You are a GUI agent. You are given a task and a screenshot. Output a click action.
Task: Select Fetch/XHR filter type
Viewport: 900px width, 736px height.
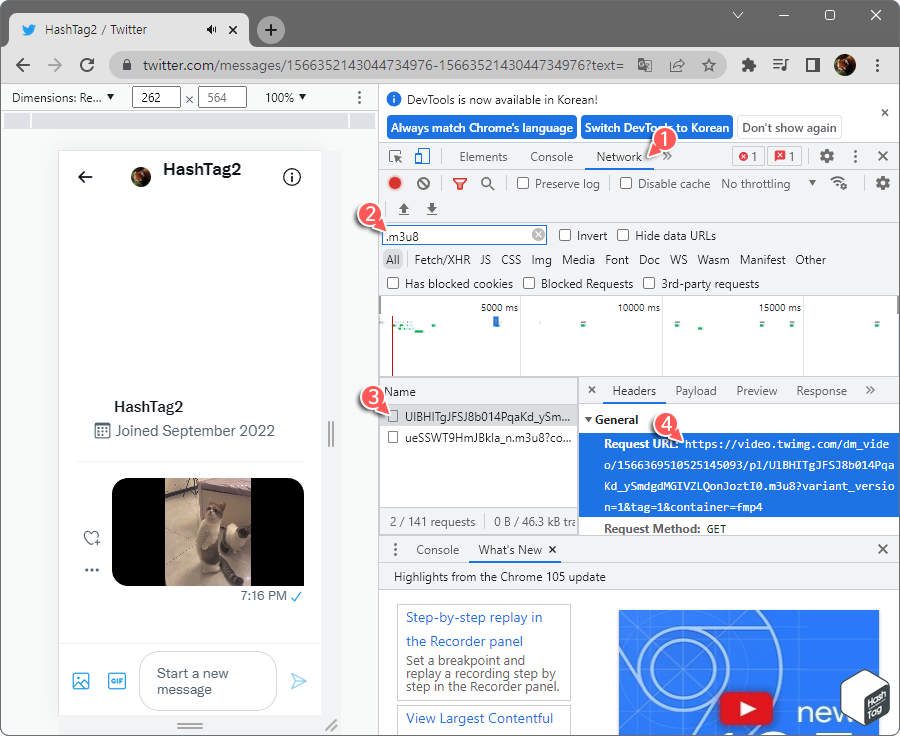(442, 259)
